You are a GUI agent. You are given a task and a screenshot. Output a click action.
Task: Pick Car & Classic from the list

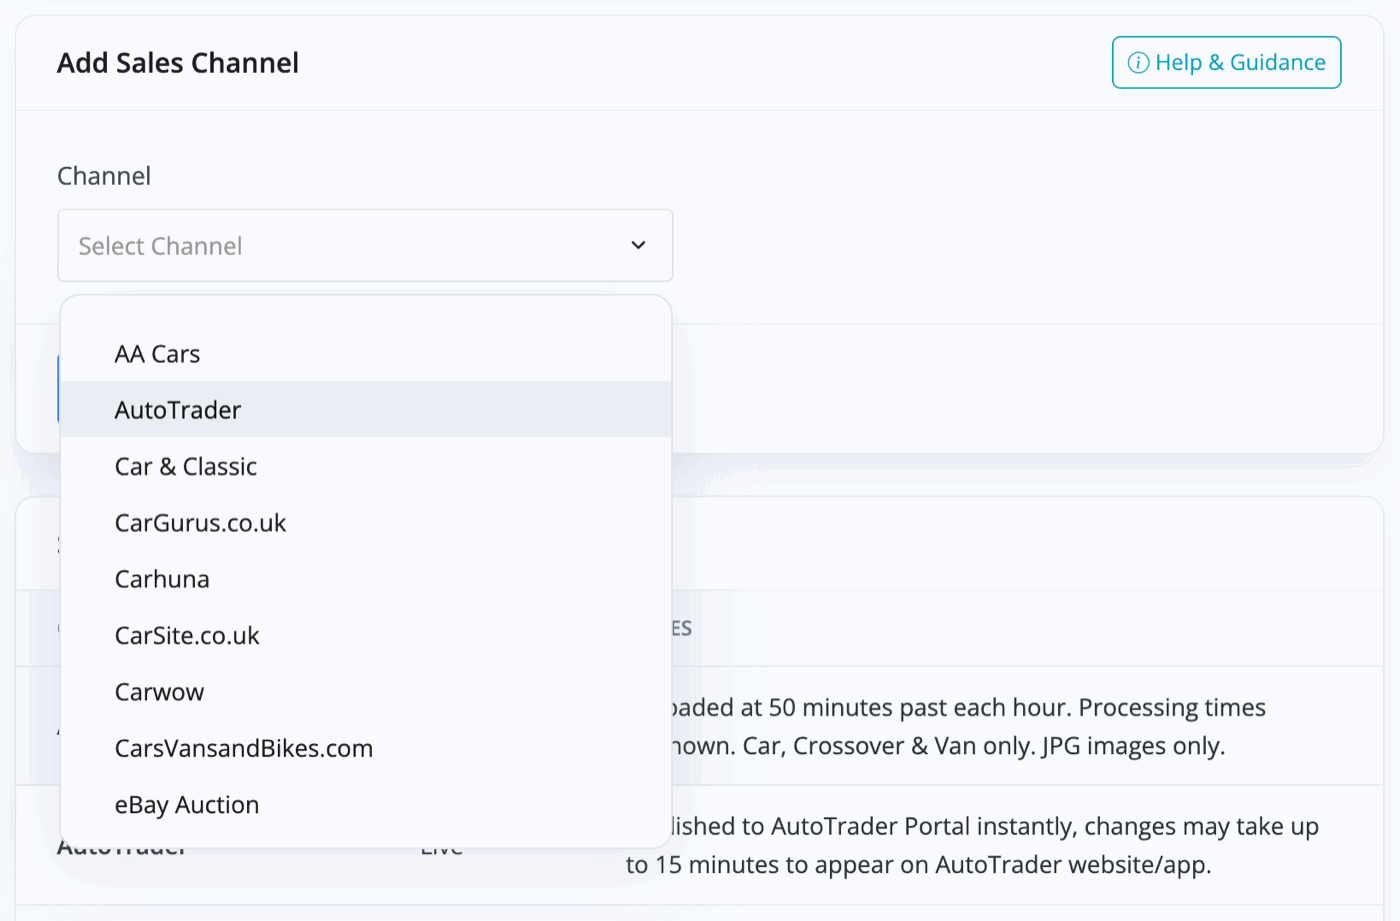point(366,466)
